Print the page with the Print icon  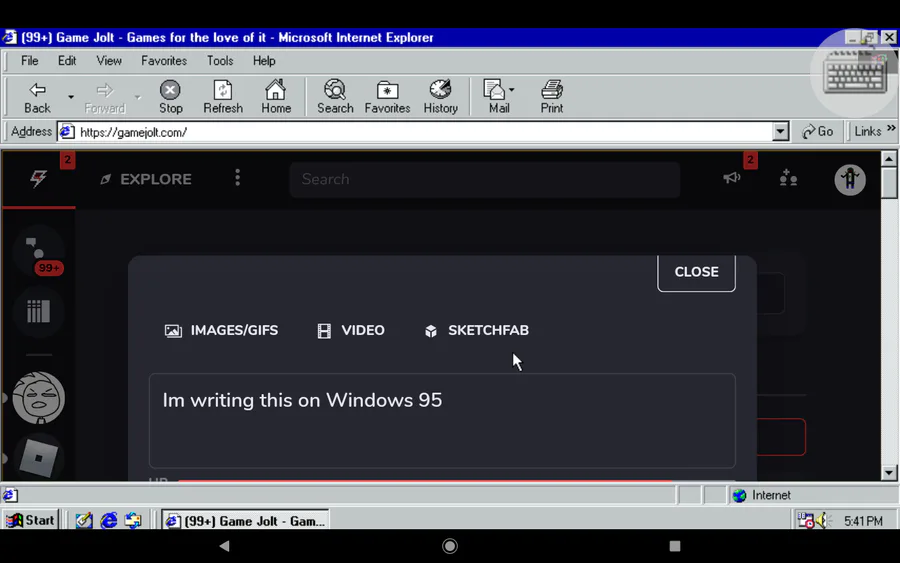552,97
